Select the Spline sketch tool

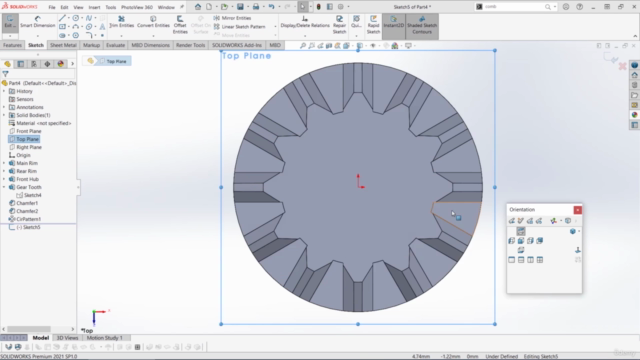(89, 18)
